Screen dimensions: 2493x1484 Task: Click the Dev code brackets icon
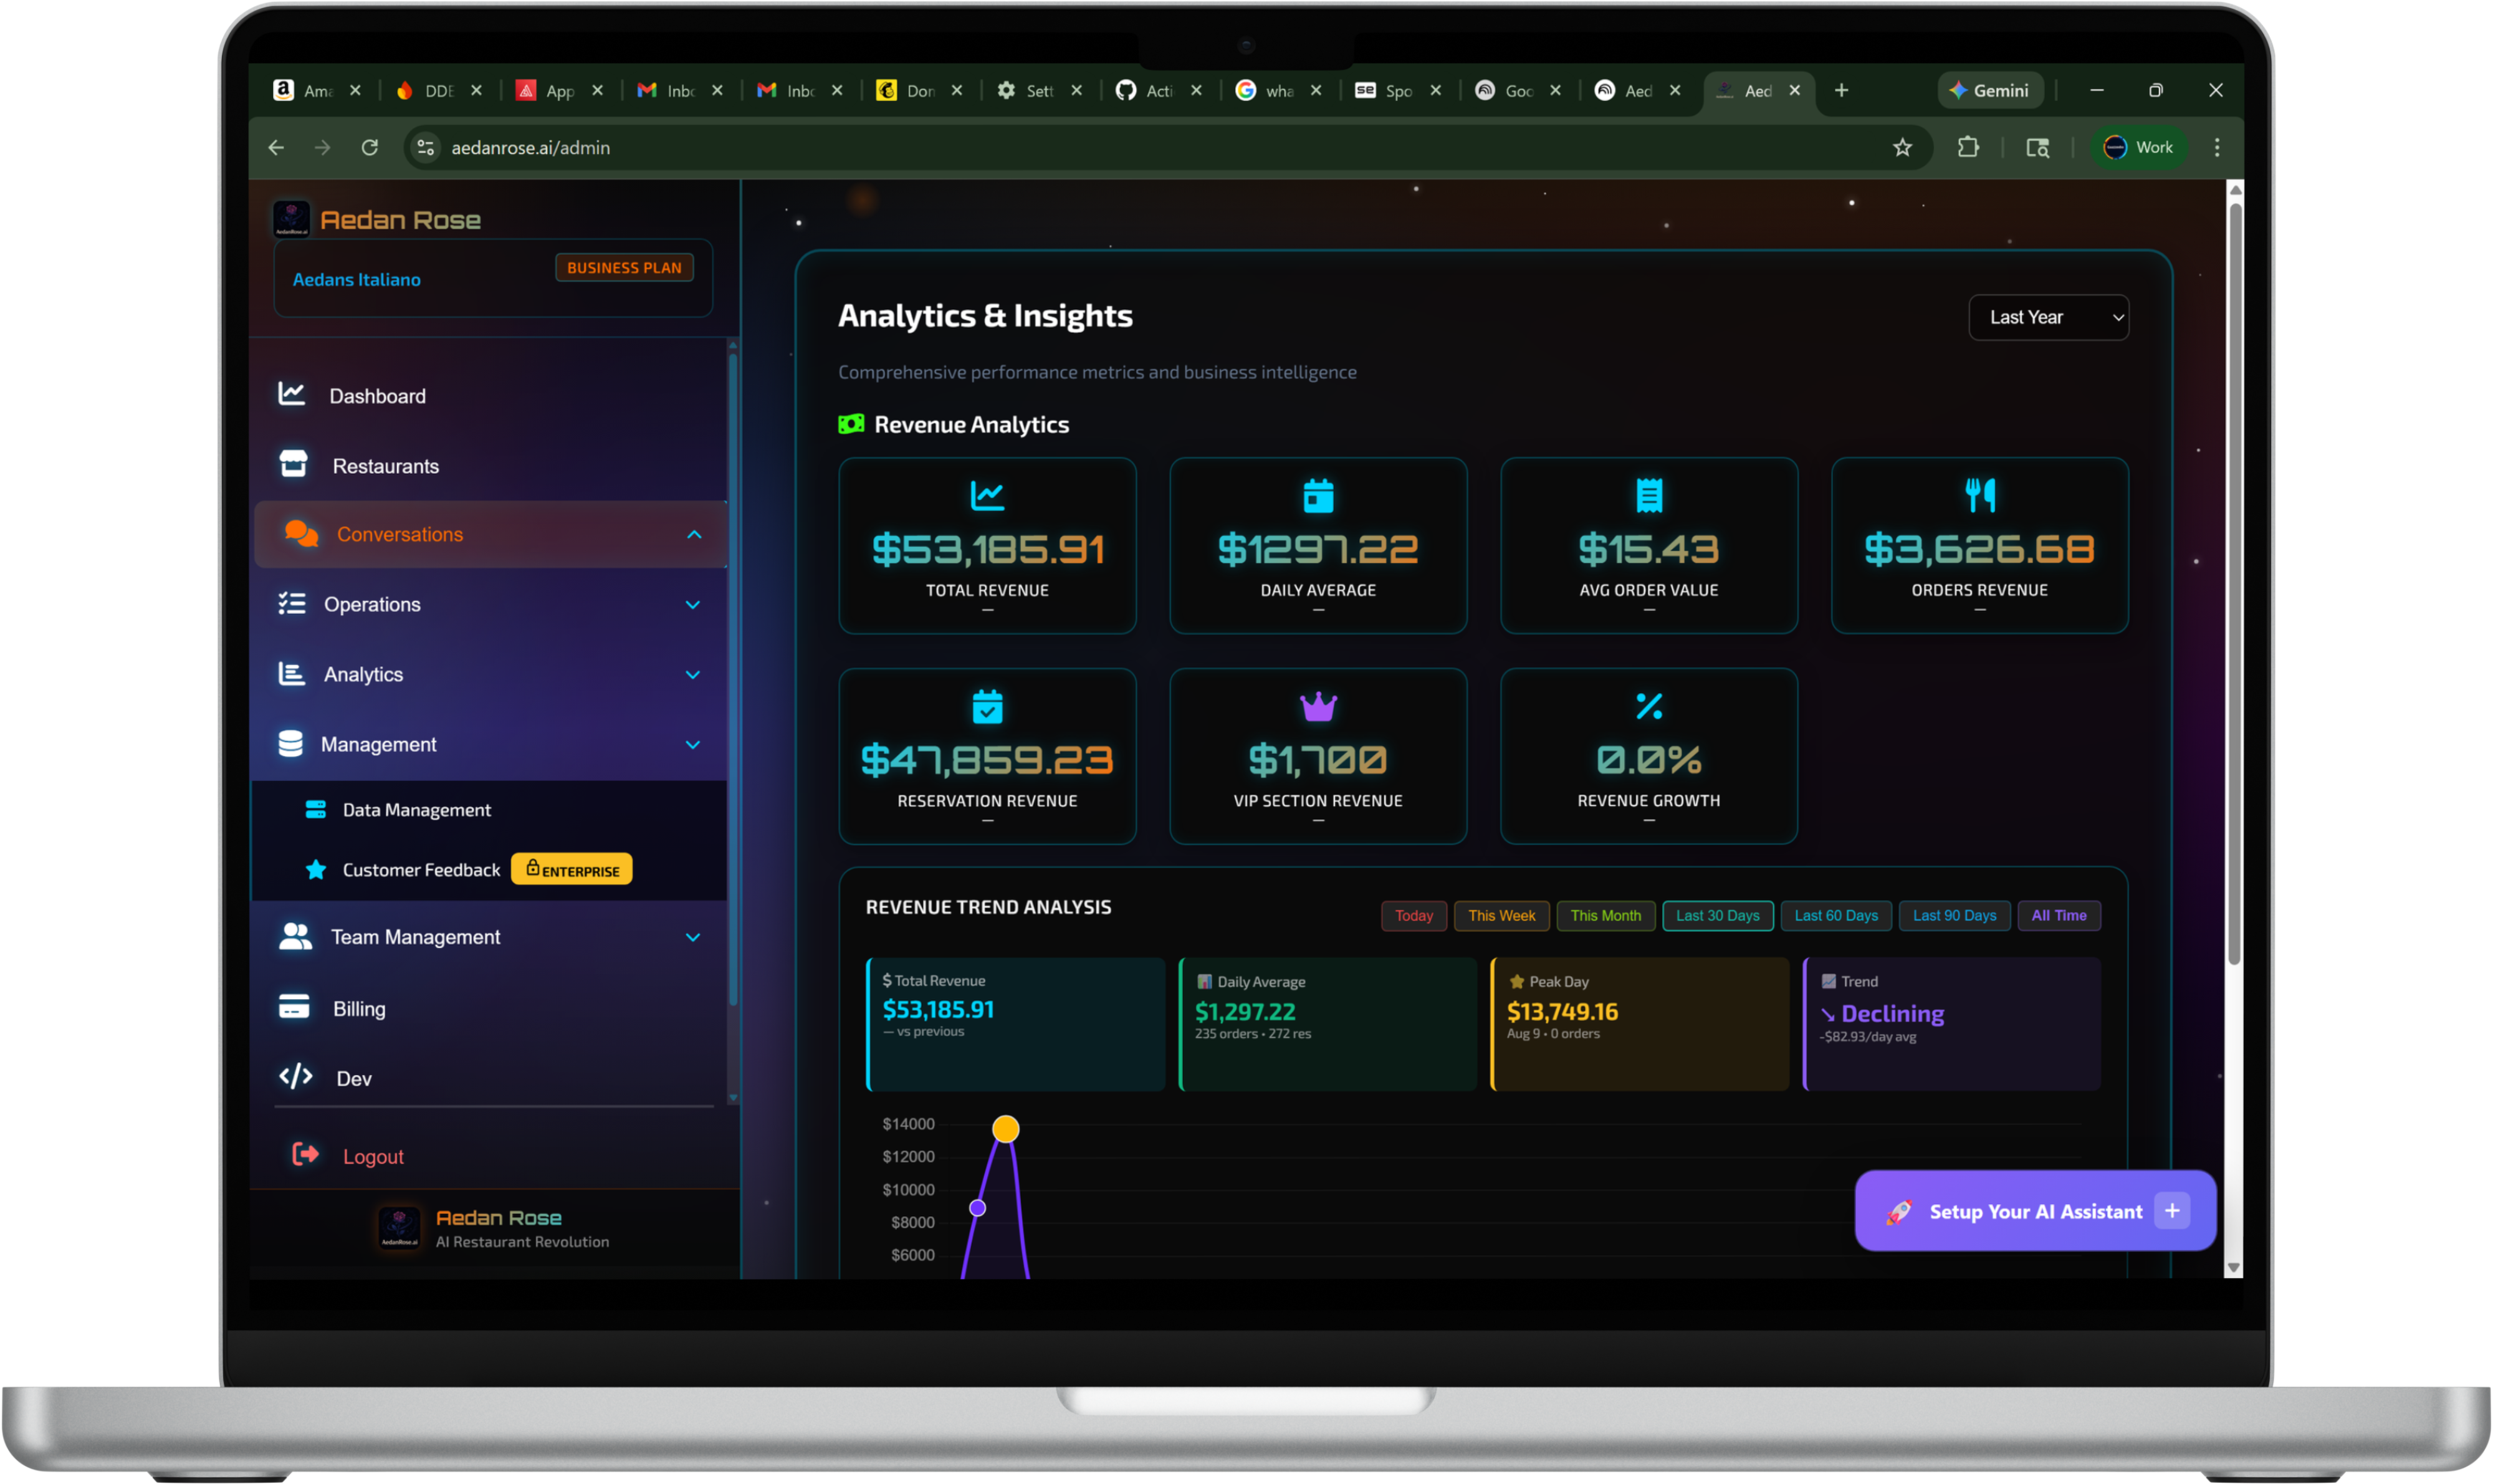[x=296, y=1077]
